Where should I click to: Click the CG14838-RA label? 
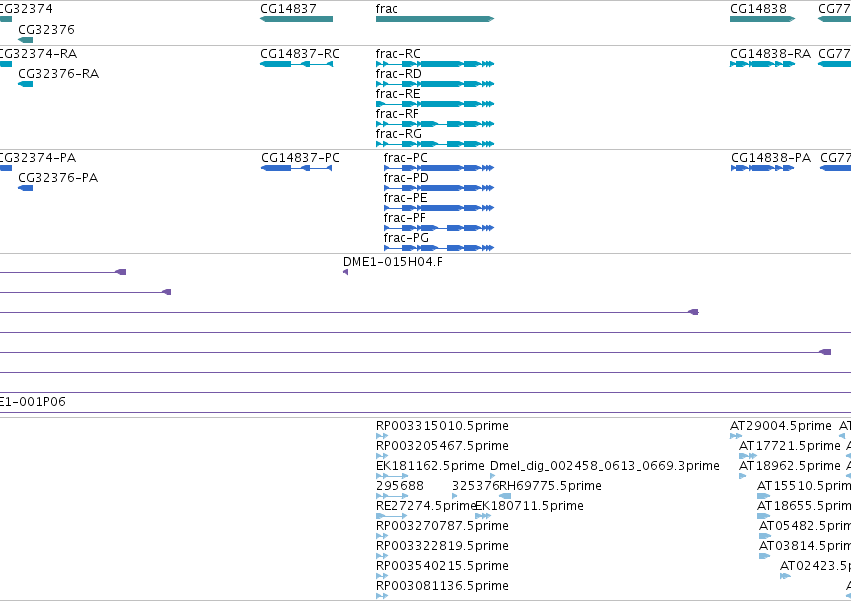[x=770, y=54]
